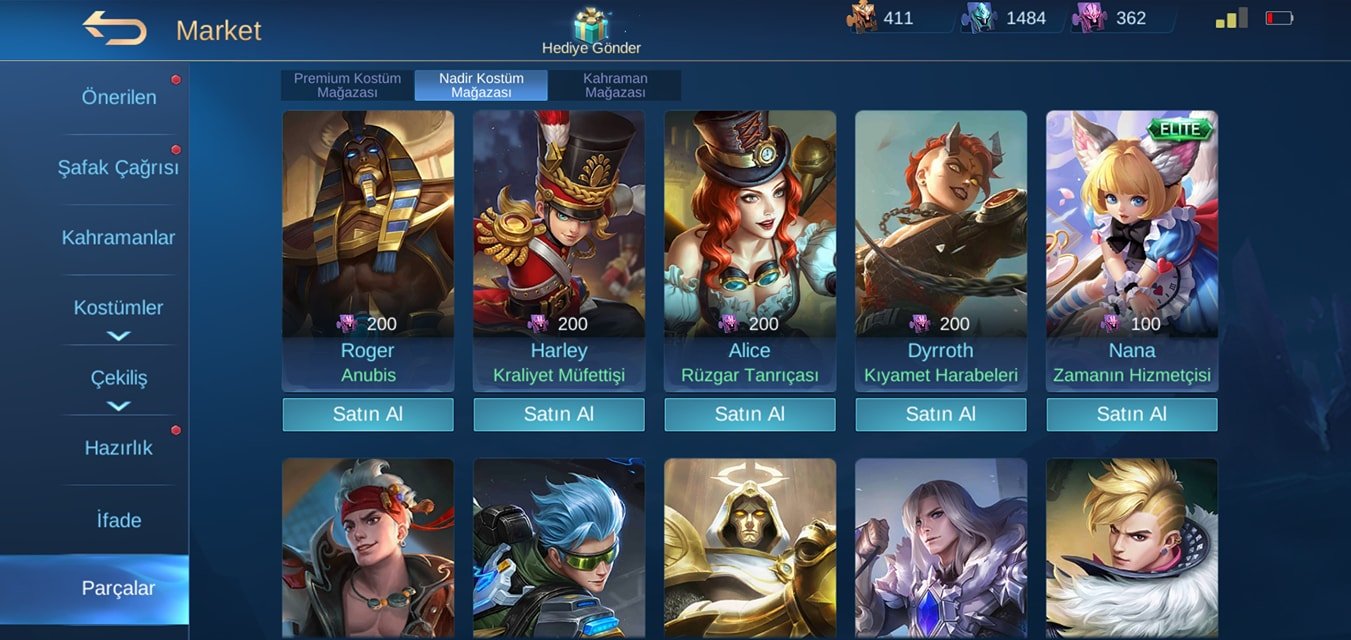
Task: Select the 1484 fragment counter icon
Action: pos(979,18)
